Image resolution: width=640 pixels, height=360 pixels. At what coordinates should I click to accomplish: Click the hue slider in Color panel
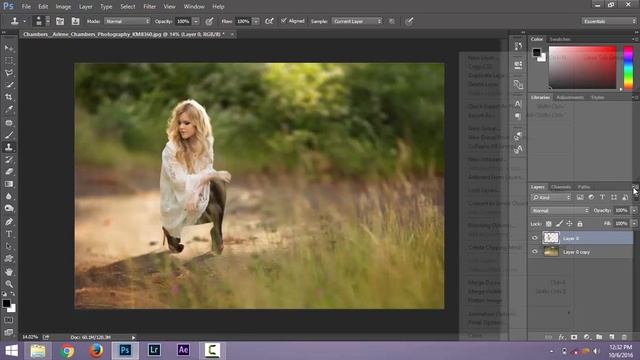click(x=629, y=68)
